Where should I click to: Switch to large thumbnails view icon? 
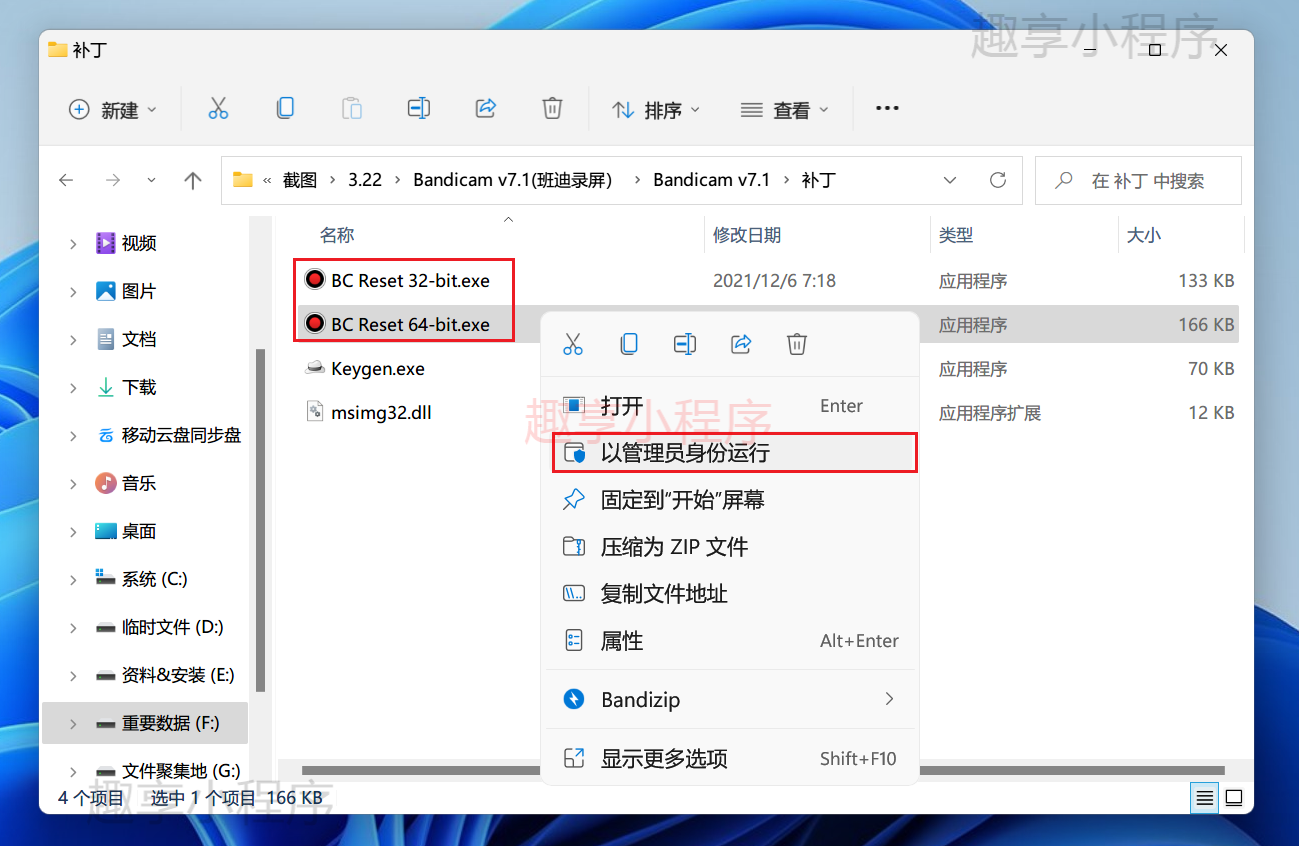1234,798
